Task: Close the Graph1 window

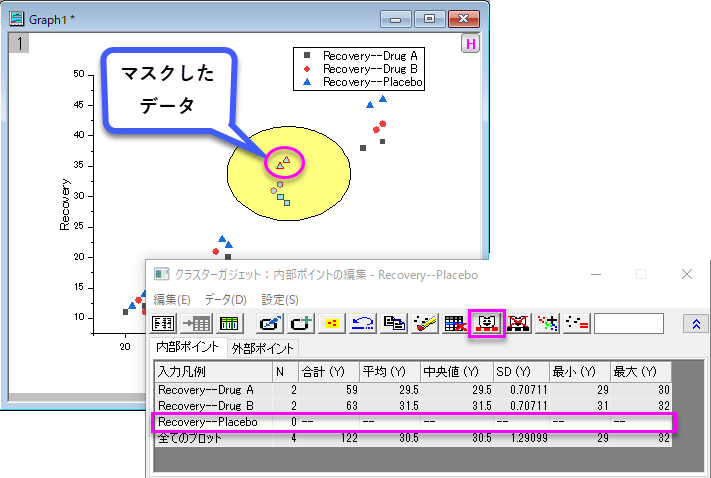Action: point(463,19)
